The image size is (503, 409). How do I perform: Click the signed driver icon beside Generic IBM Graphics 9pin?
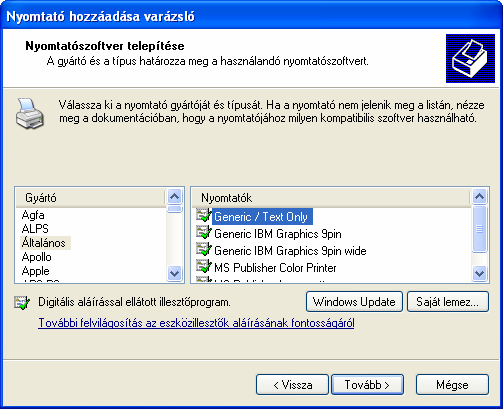(x=204, y=232)
